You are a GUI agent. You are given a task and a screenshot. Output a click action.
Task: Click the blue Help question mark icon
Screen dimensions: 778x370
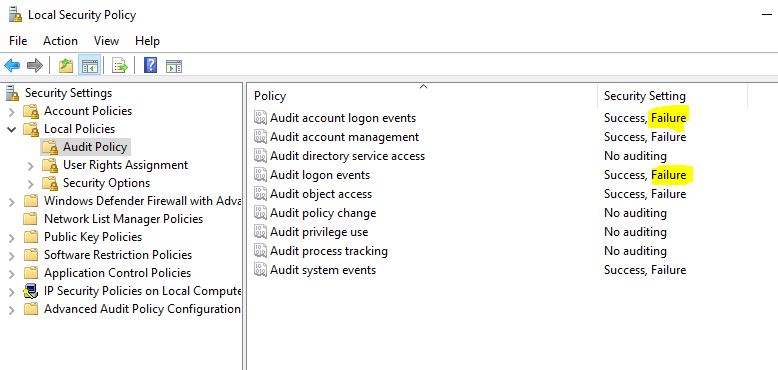point(150,65)
